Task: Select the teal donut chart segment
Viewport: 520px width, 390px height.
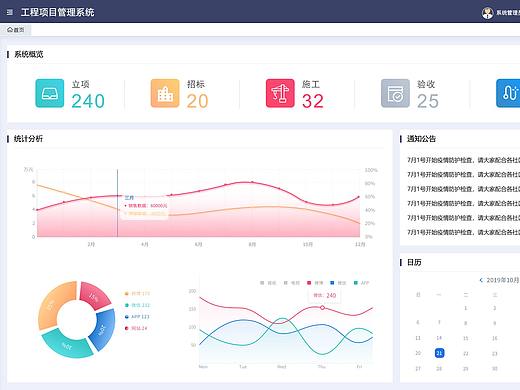Action: pos(68,345)
